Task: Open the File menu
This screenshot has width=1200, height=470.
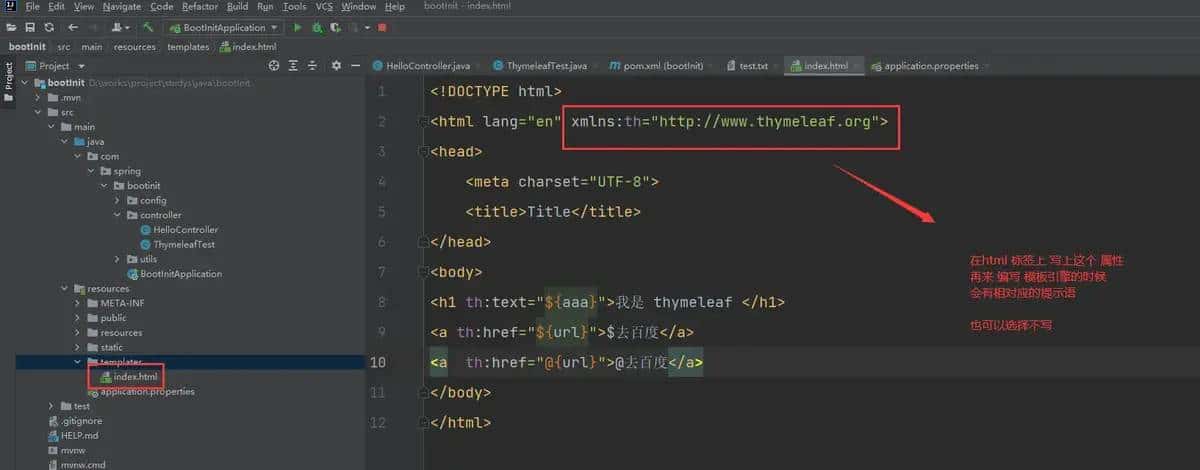Action: click(33, 7)
